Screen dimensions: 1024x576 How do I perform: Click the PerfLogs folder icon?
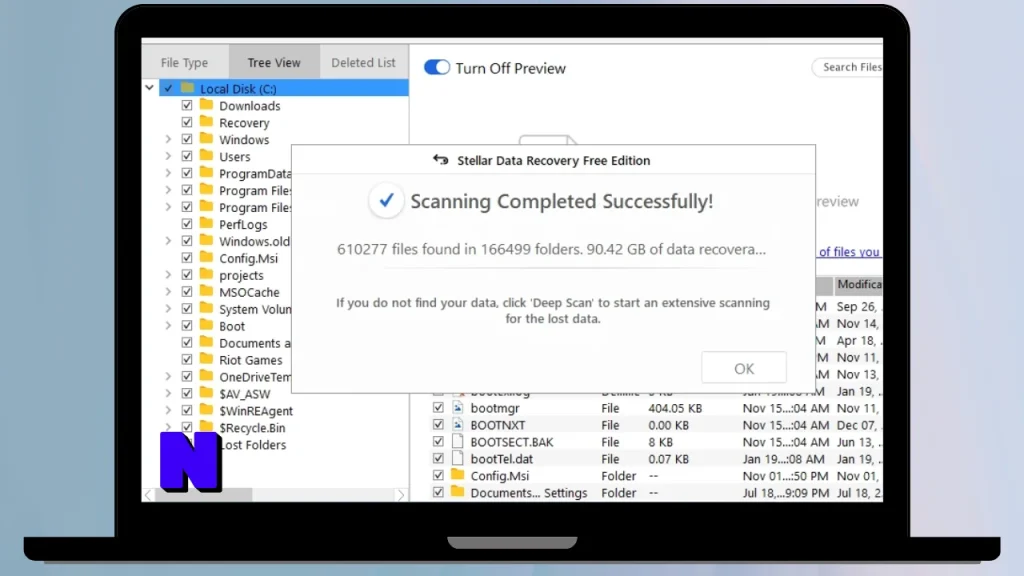point(206,223)
